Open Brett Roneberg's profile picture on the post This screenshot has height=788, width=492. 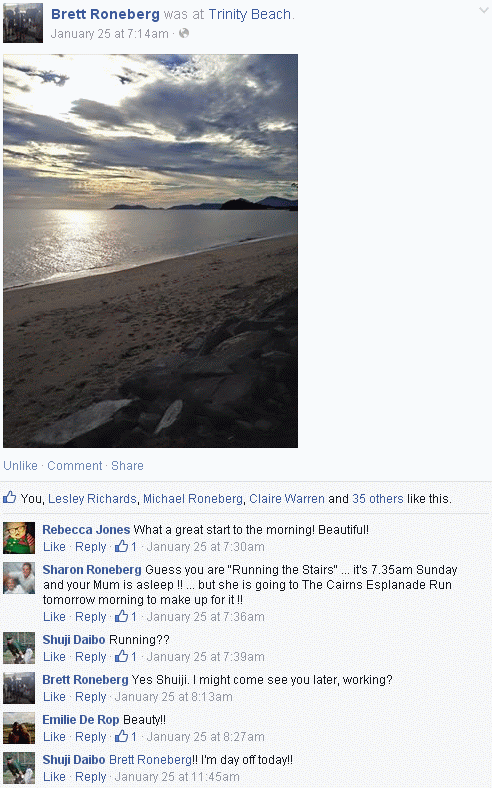coord(23,23)
